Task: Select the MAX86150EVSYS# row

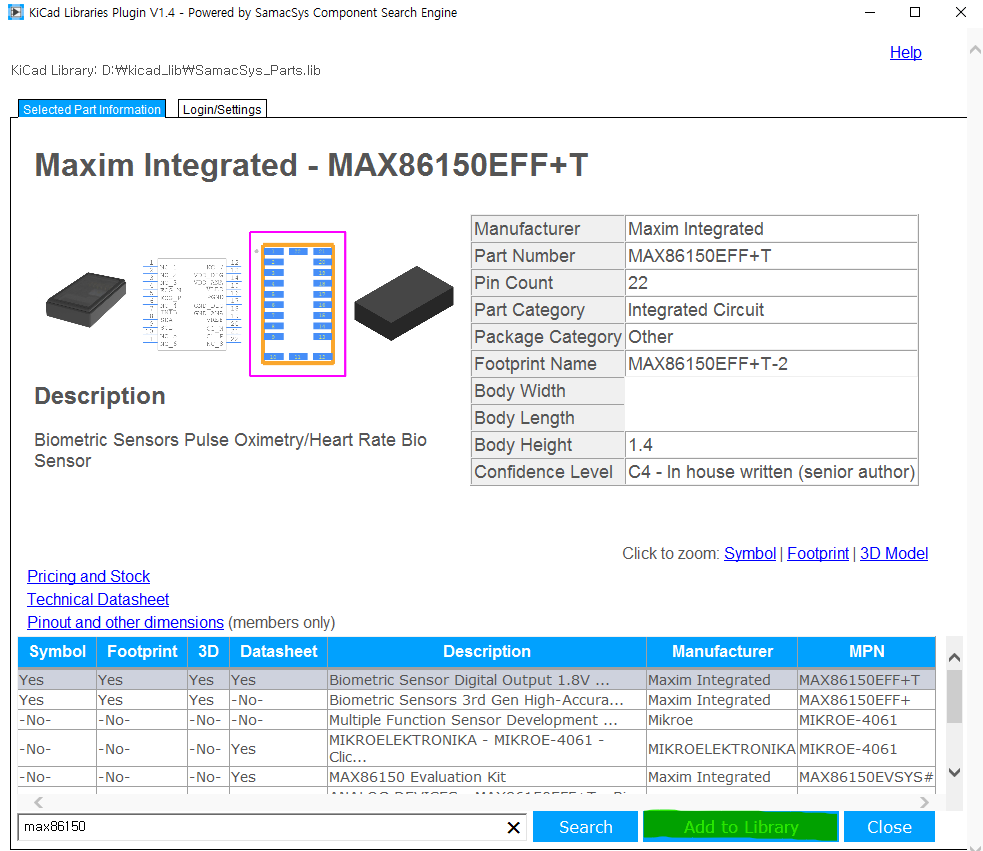Action: pyautogui.click(x=476, y=777)
